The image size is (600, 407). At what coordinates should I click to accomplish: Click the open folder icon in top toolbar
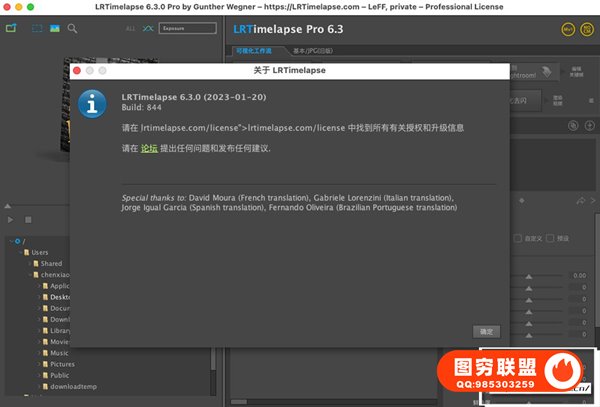coord(11,29)
